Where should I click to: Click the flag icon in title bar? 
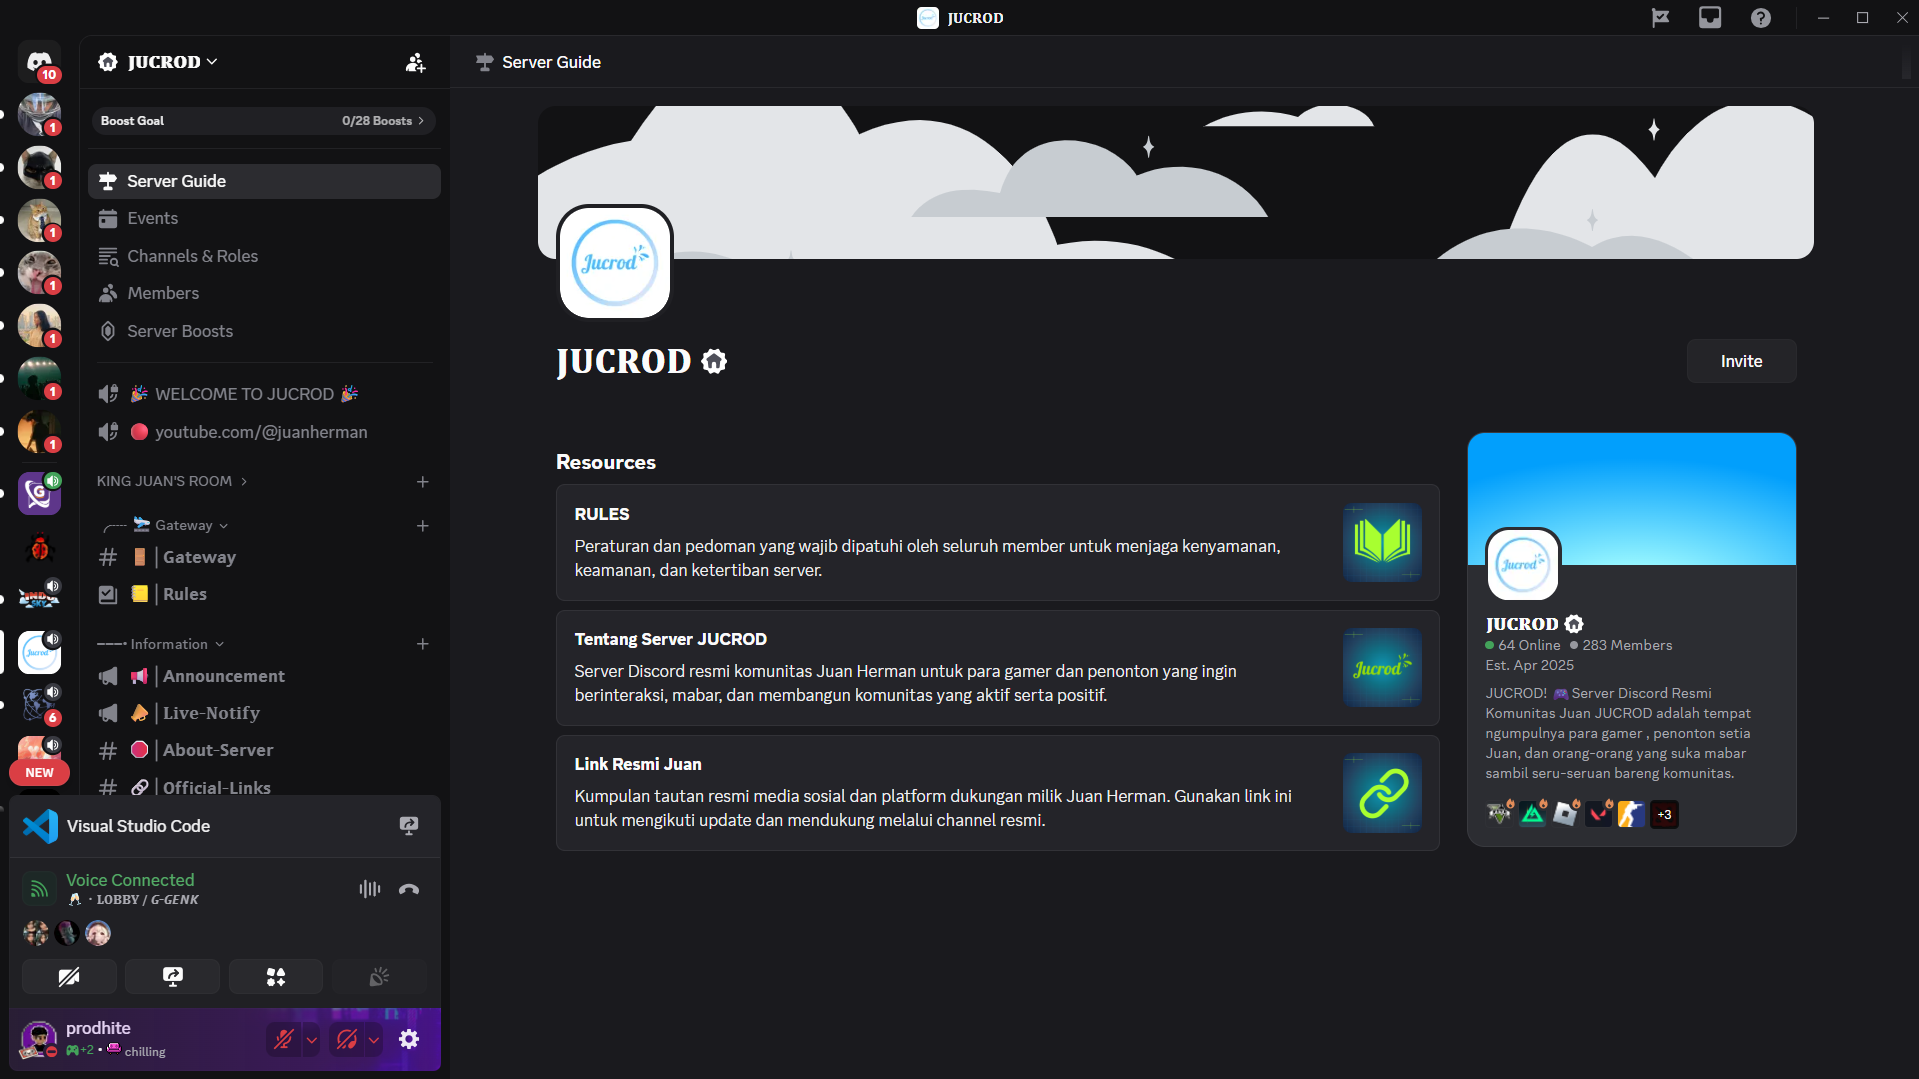point(1660,18)
